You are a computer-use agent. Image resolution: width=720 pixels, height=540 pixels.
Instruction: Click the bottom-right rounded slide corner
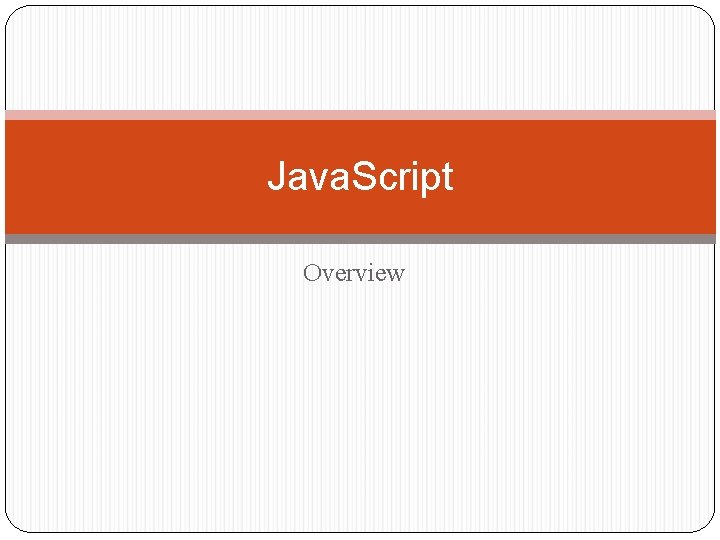click(x=708, y=525)
